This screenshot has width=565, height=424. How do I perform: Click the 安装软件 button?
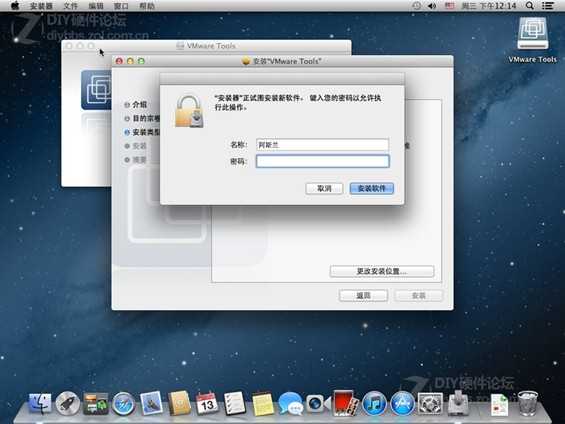372,188
